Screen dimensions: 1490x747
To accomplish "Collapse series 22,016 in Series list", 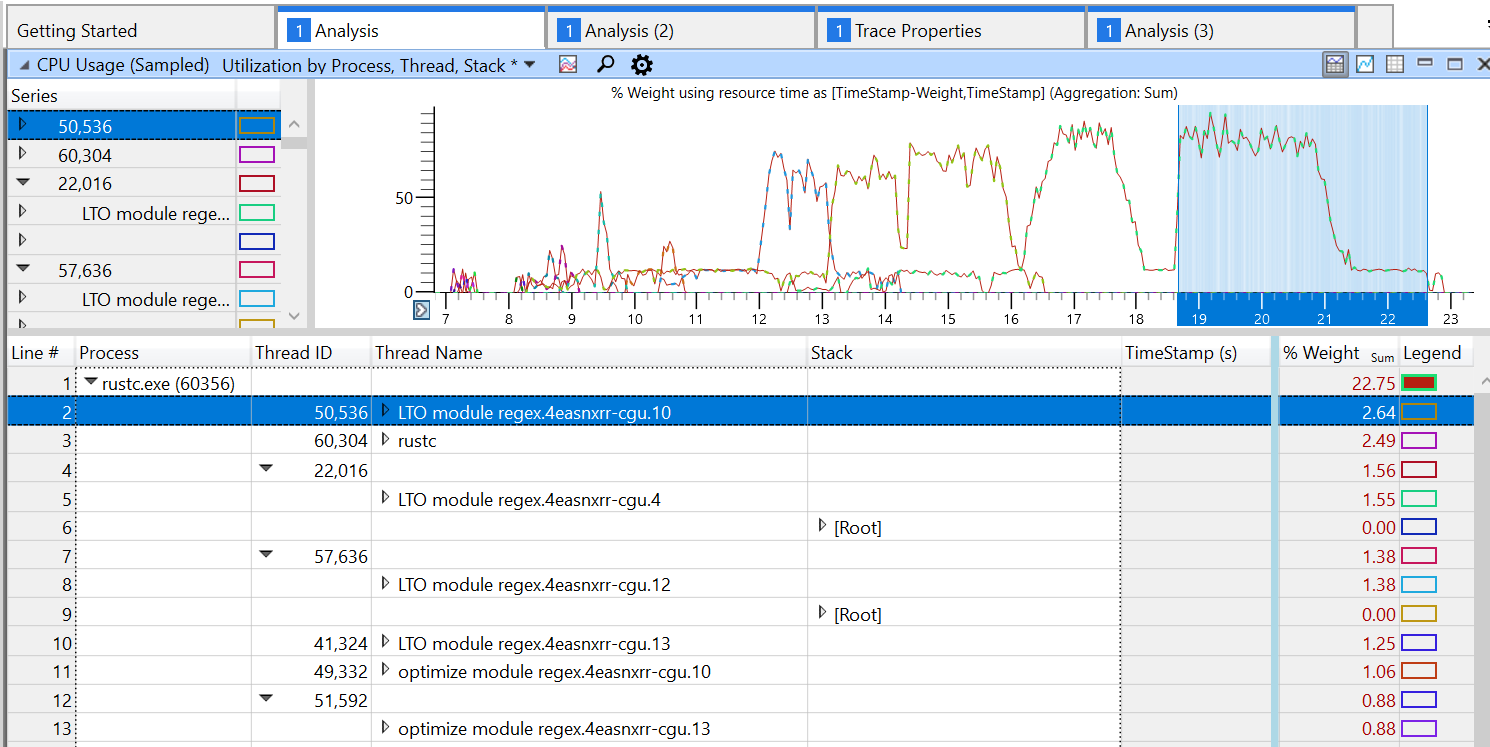I will pyautogui.click(x=23, y=183).
